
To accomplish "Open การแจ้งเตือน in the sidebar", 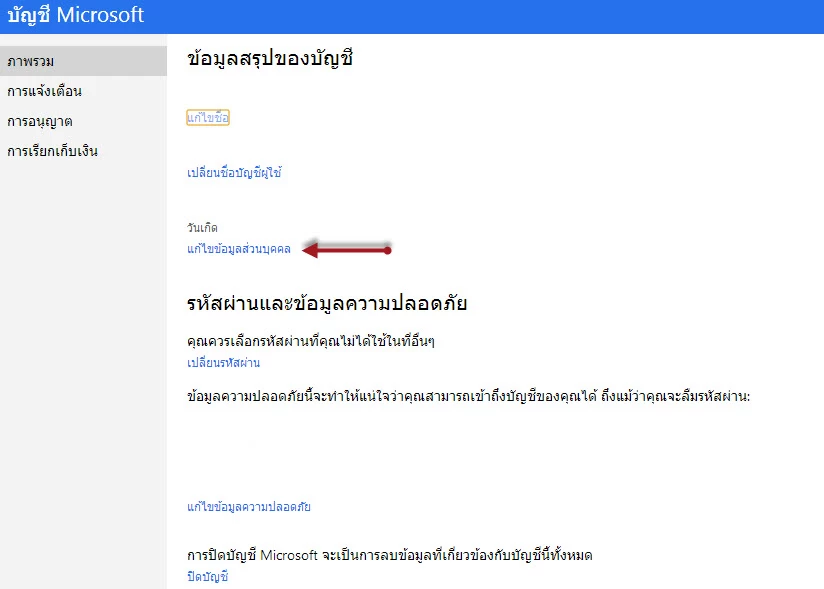I will tap(45, 91).
